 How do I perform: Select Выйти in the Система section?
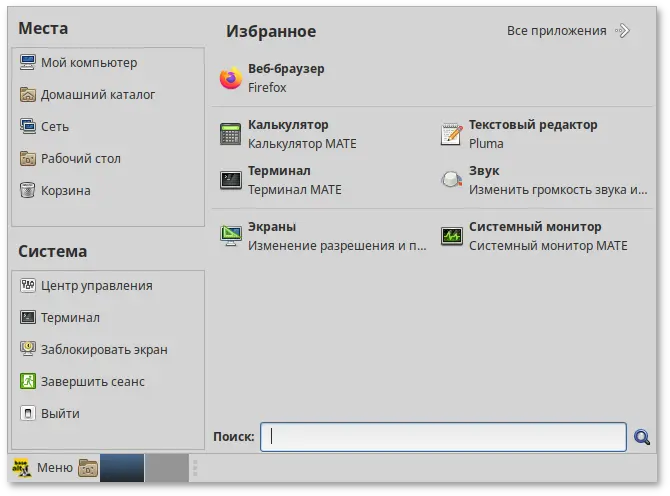pyautogui.click(x=60, y=414)
